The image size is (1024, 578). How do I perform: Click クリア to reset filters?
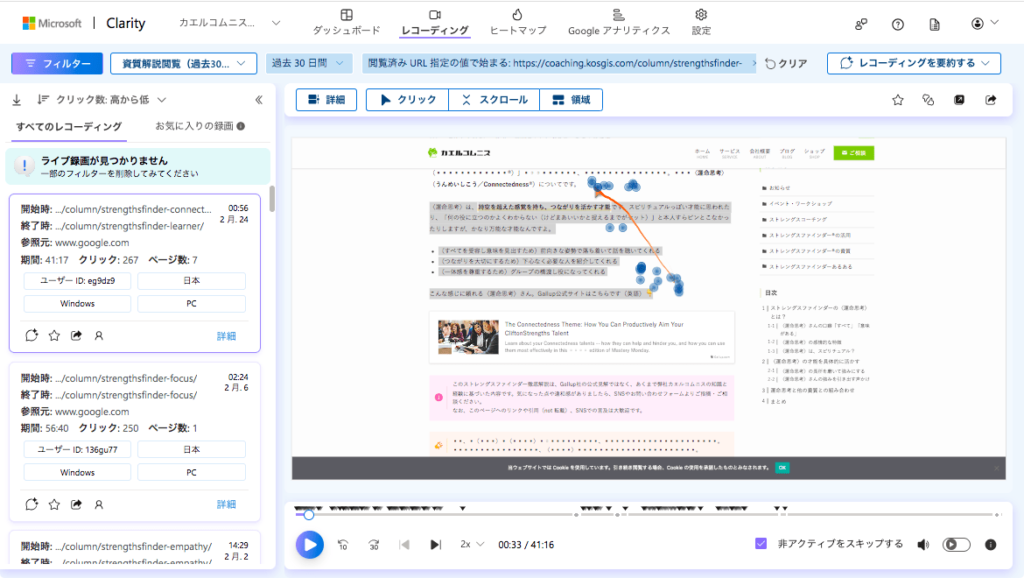point(786,63)
